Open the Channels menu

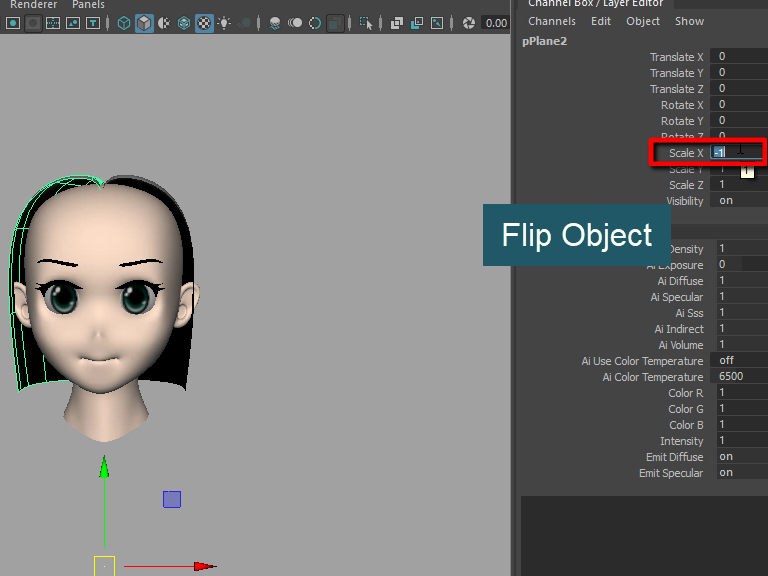click(552, 21)
